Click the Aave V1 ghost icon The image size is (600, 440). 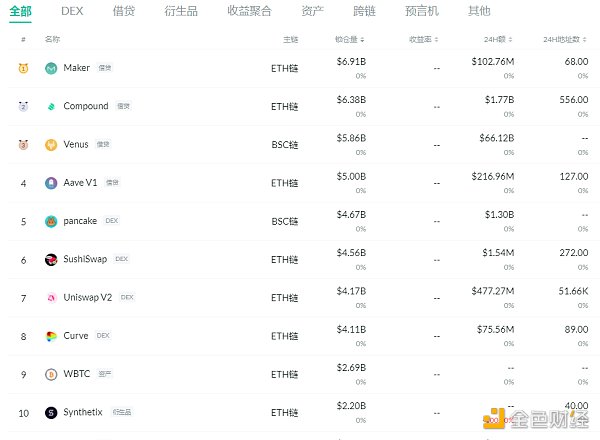coord(51,183)
